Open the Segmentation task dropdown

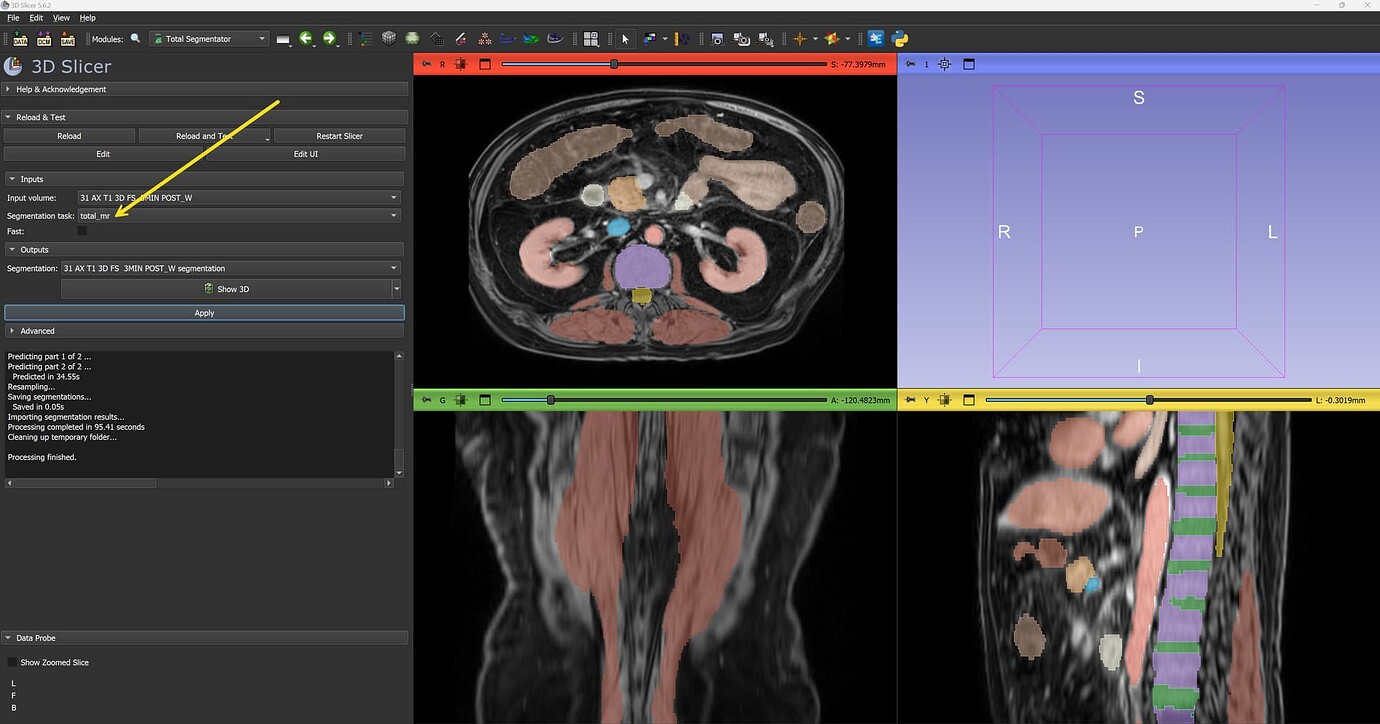(393, 215)
